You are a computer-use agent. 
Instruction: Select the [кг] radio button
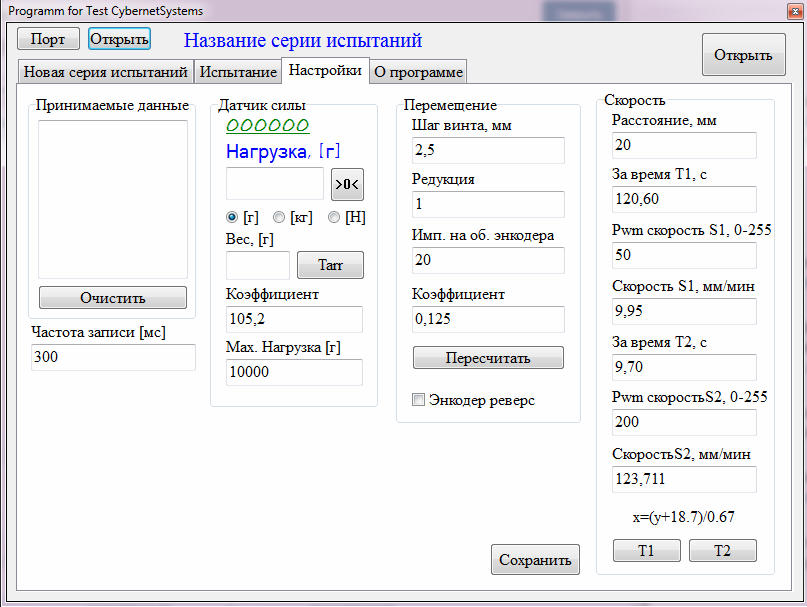coord(279,217)
